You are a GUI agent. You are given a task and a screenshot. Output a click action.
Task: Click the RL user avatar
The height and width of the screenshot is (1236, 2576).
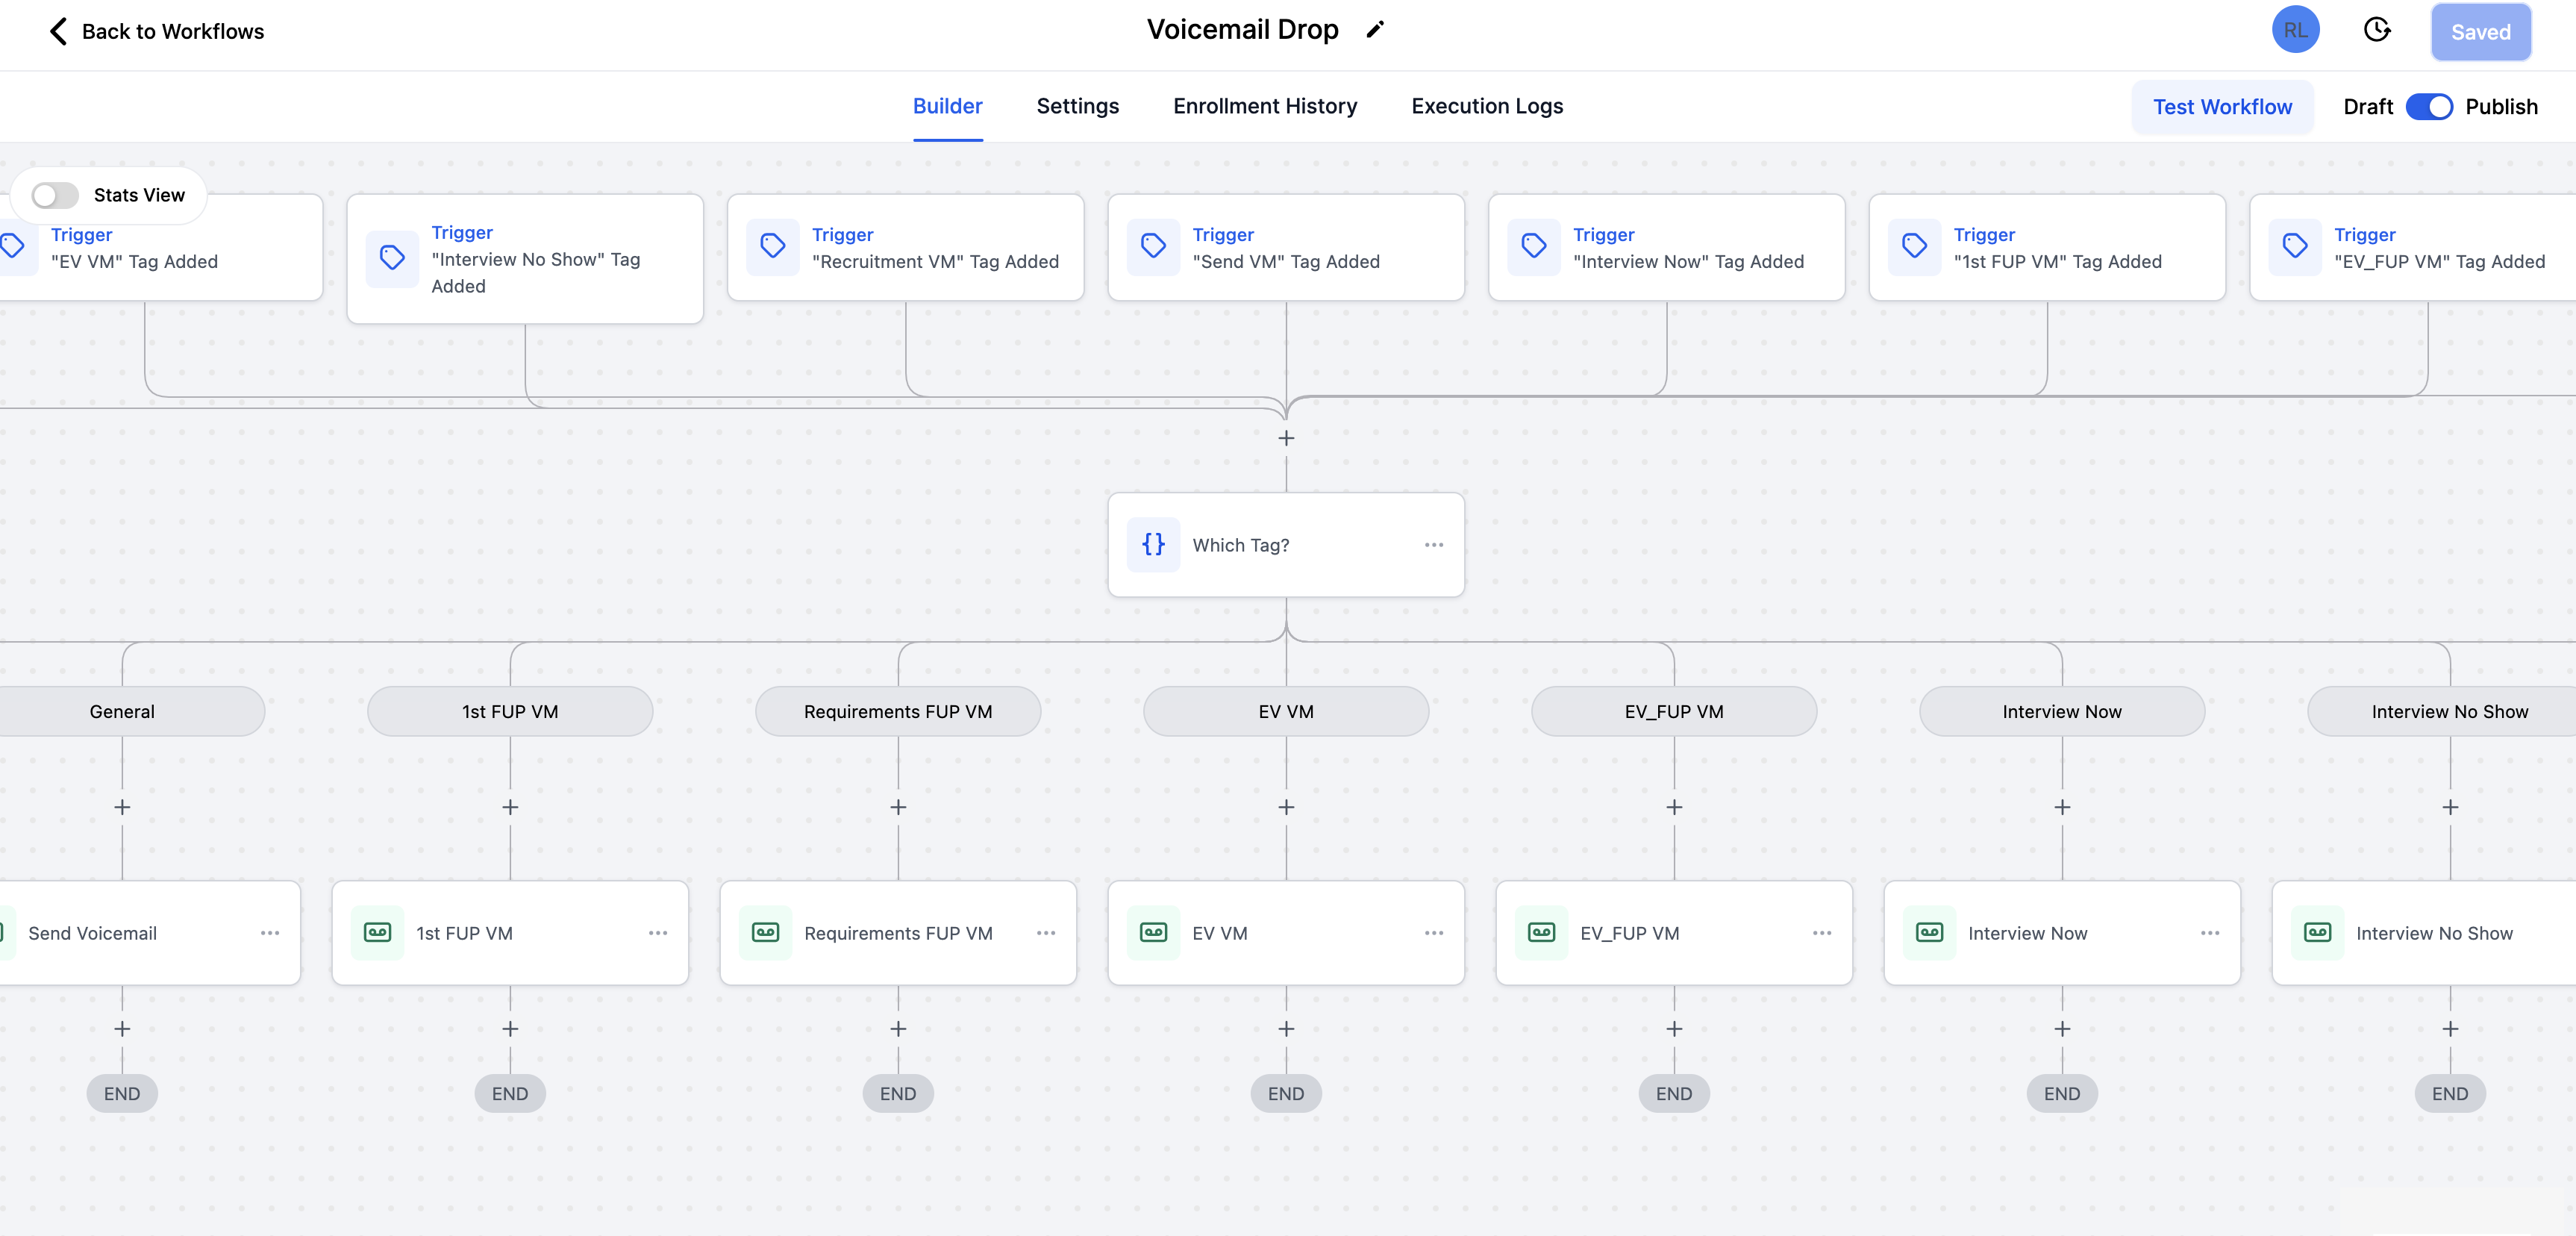2295,30
